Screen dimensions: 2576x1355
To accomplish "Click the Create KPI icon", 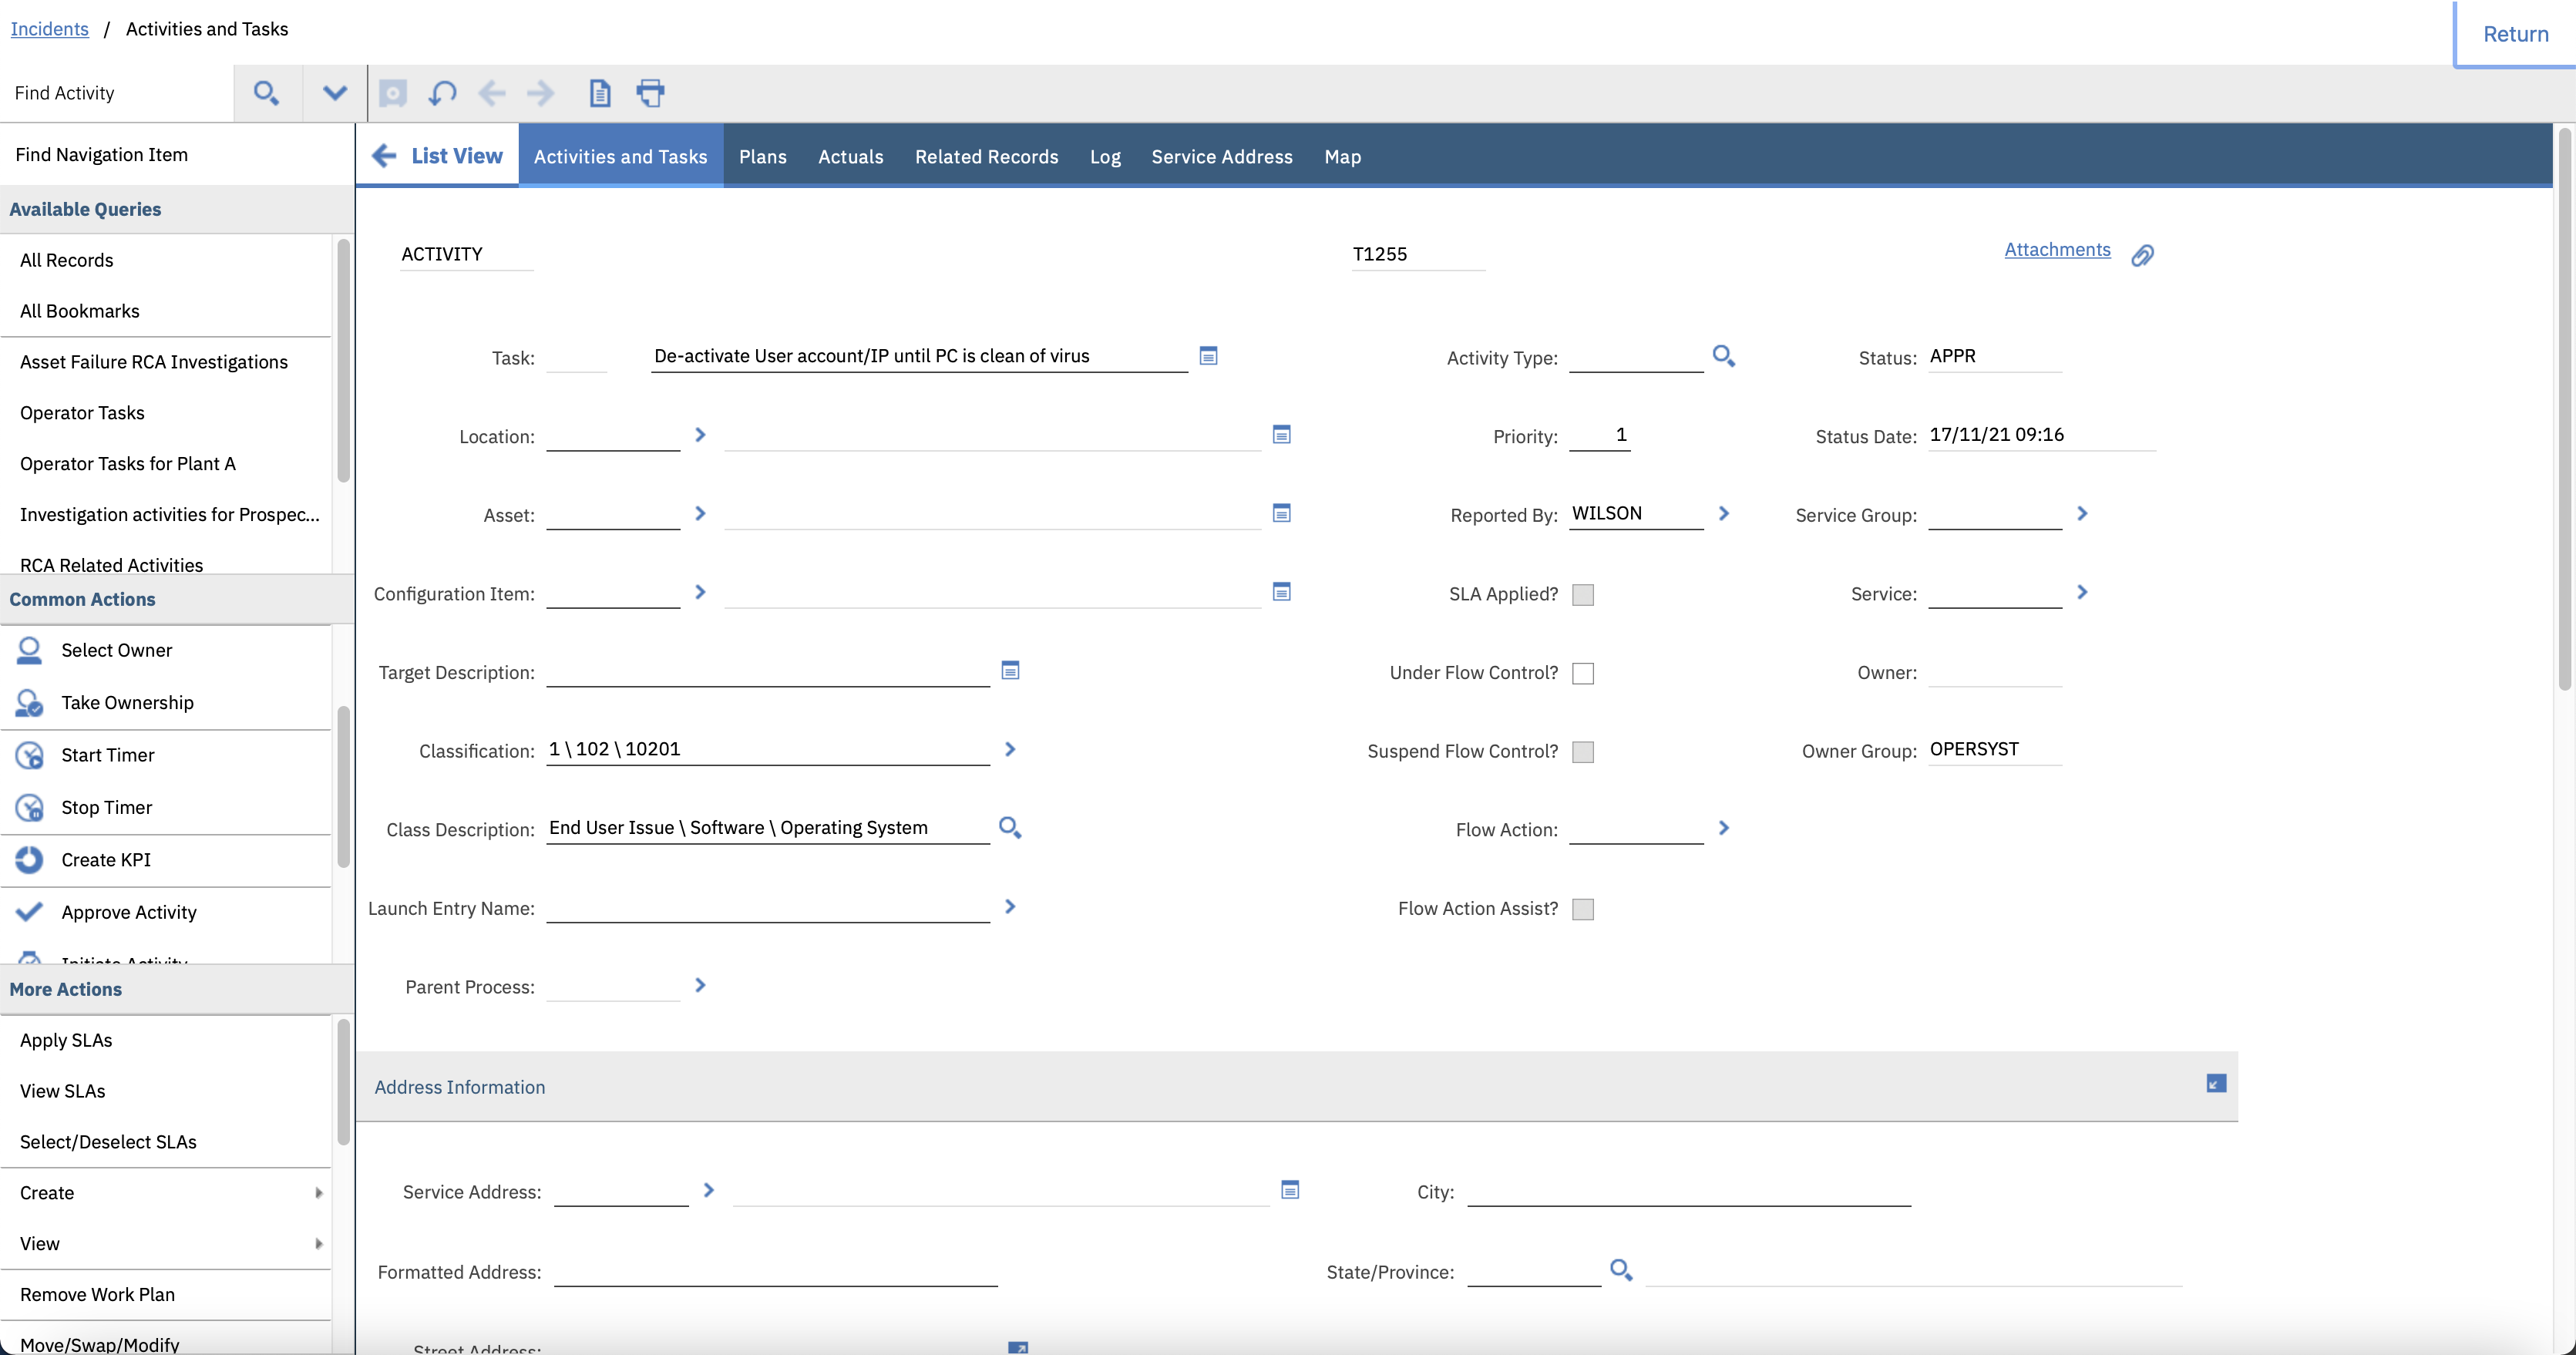I will (x=30, y=860).
